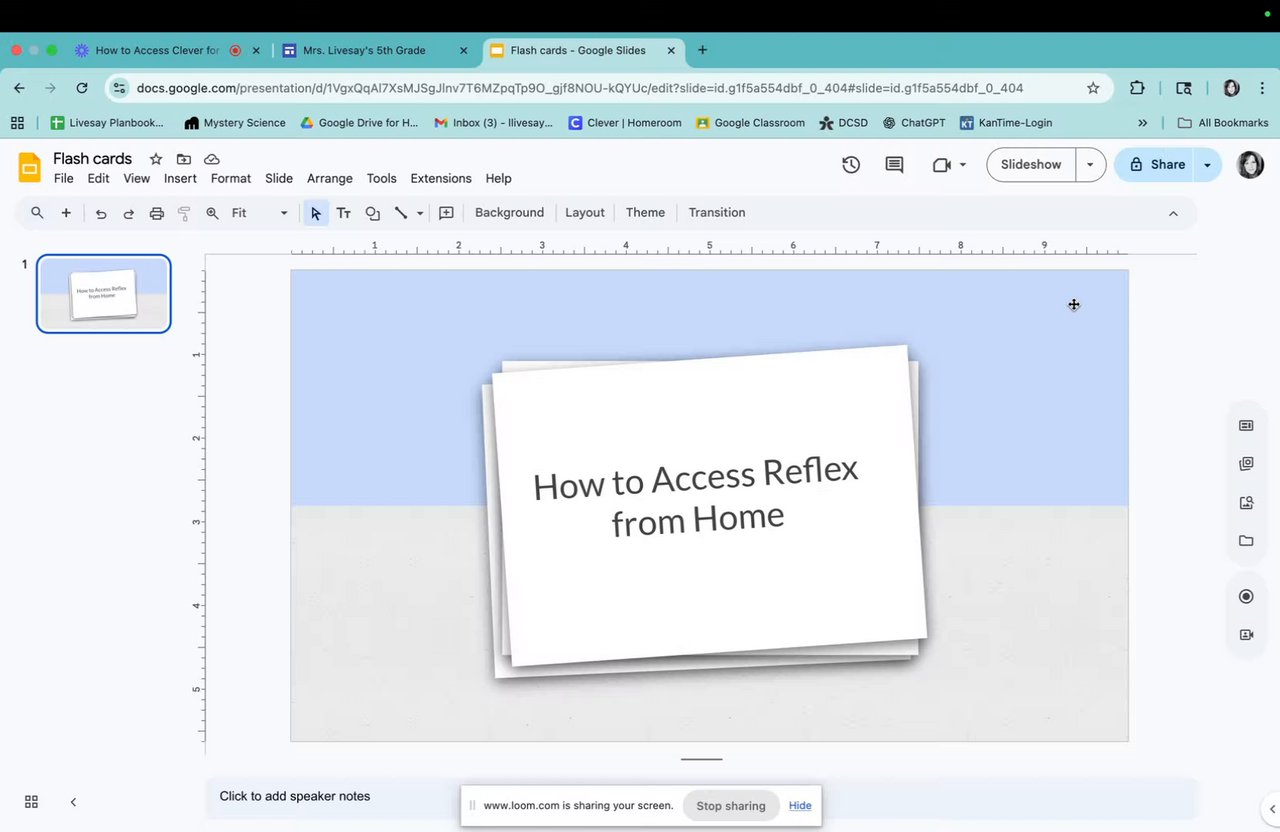Open the Help menu
1280x832 pixels.
pos(498,179)
